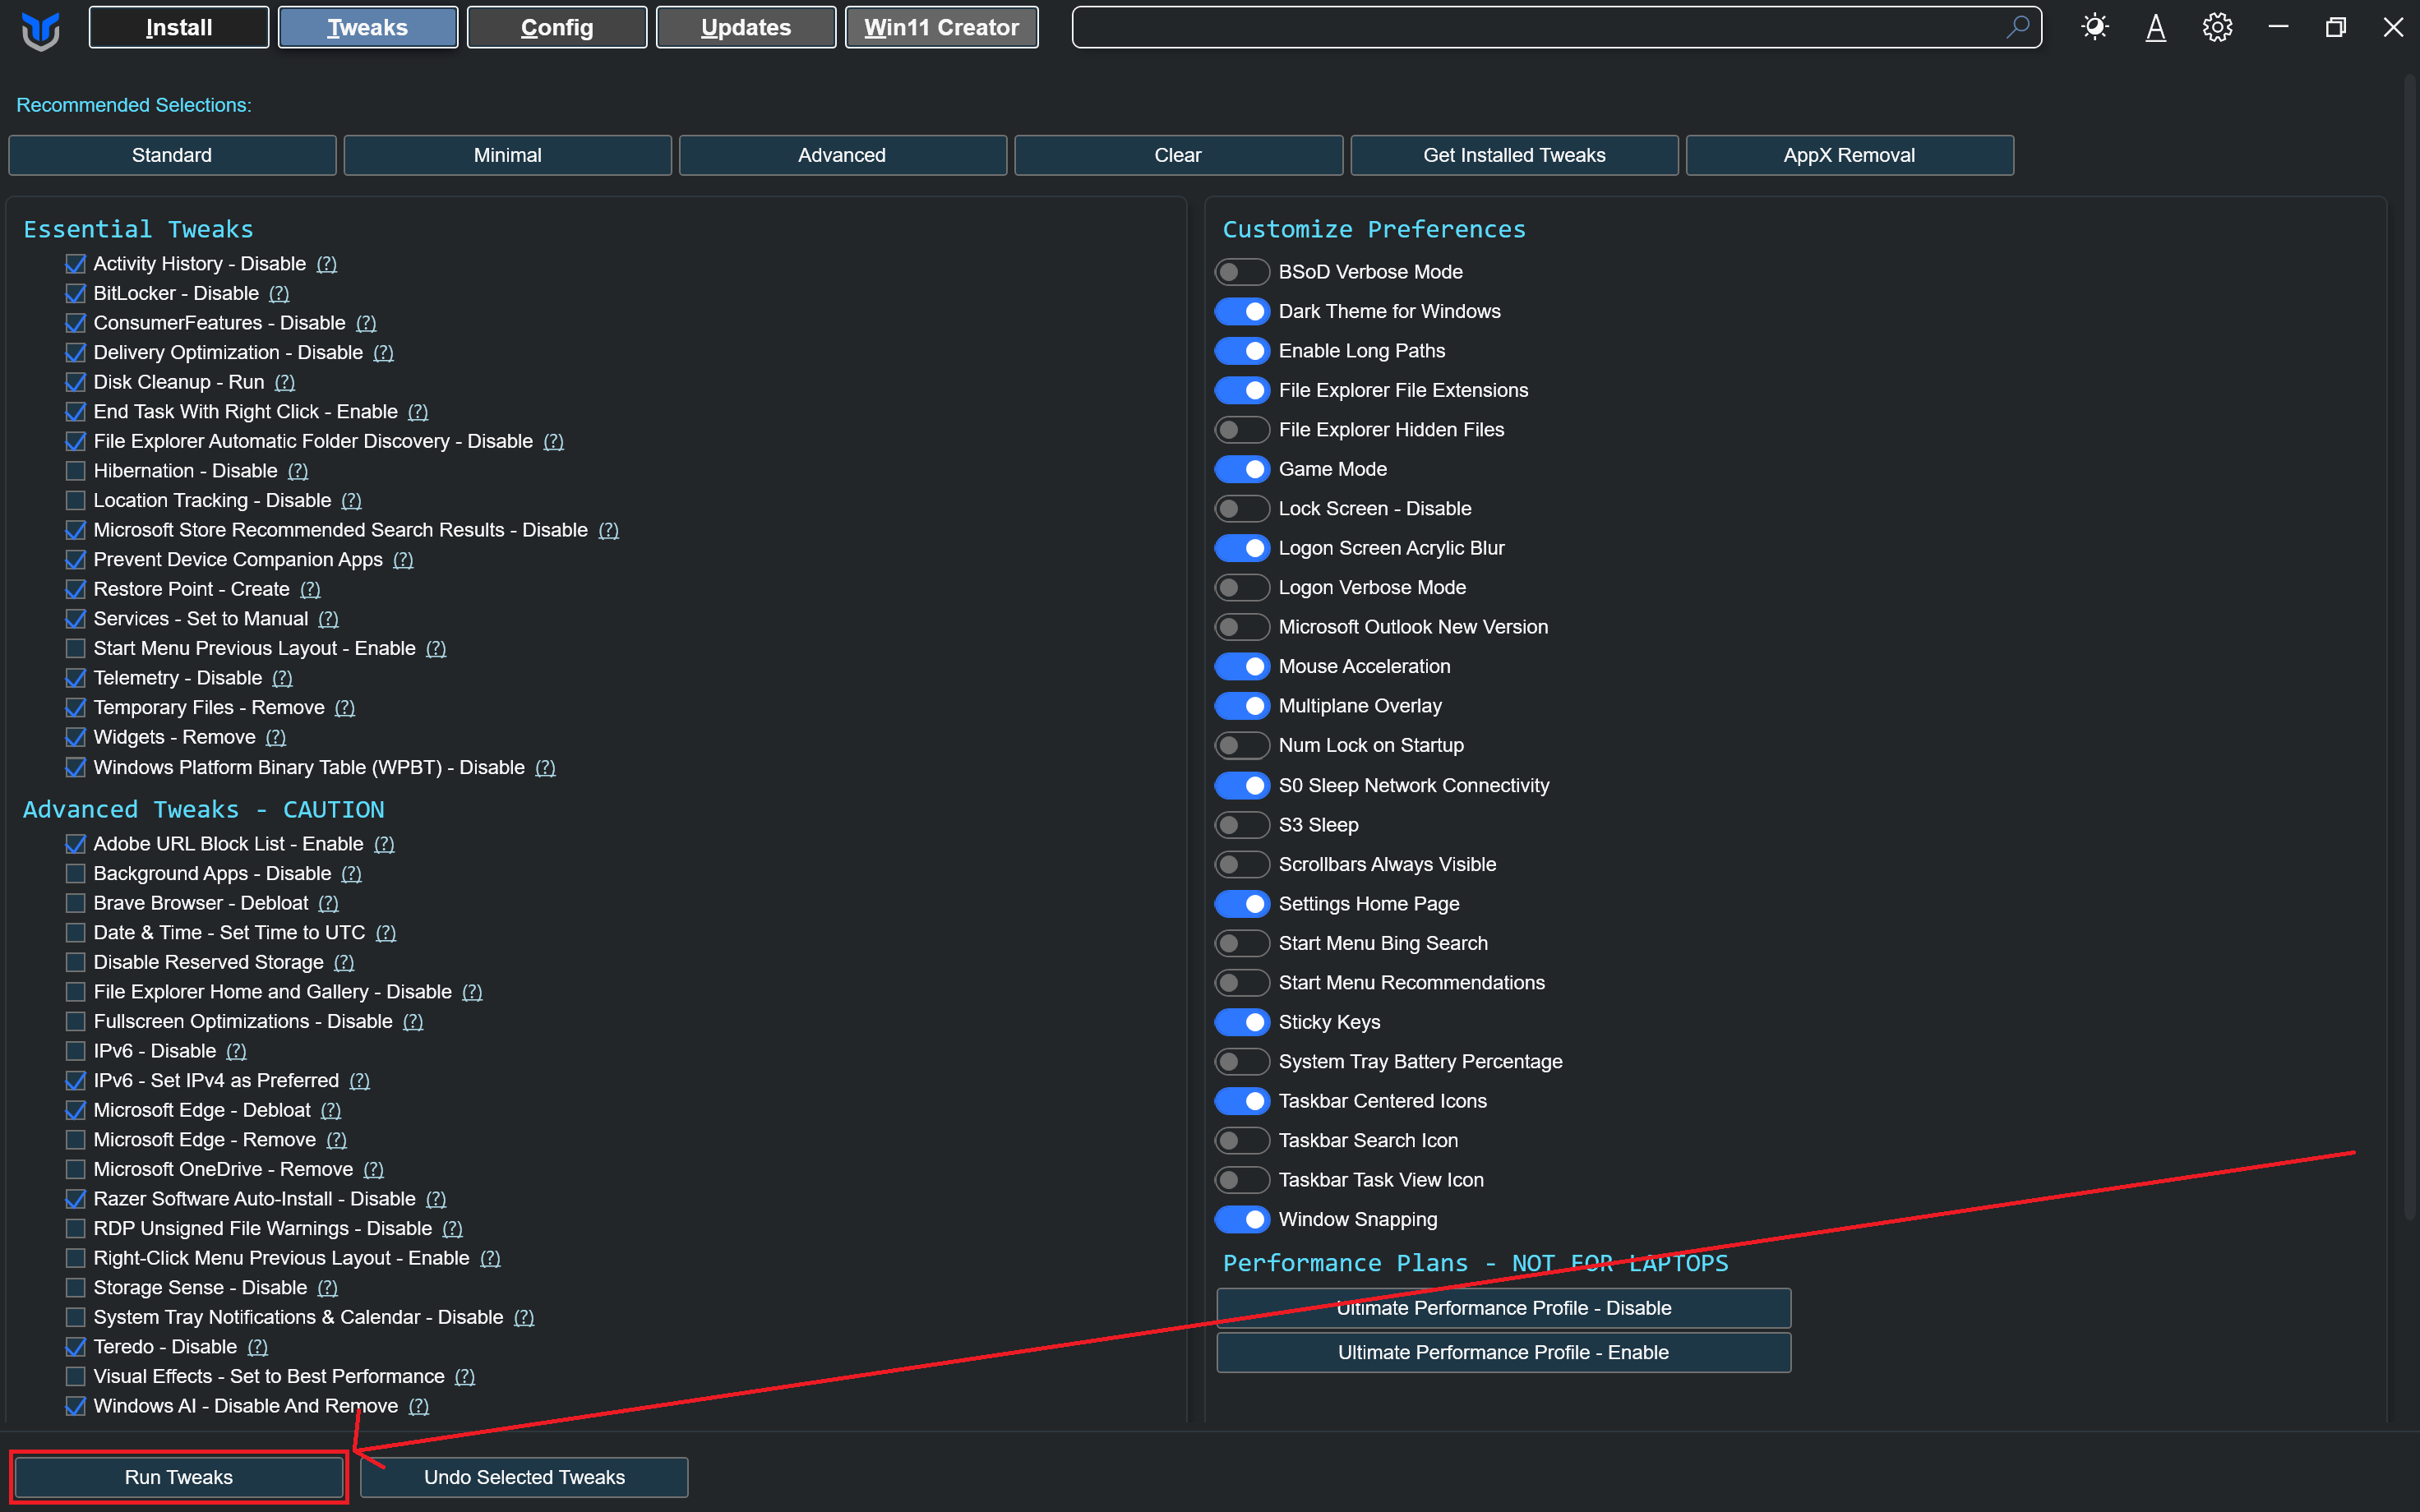Apply the Standard recommended selection
The width and height of the screenshot is (2420, 1512).
(172, 155)
